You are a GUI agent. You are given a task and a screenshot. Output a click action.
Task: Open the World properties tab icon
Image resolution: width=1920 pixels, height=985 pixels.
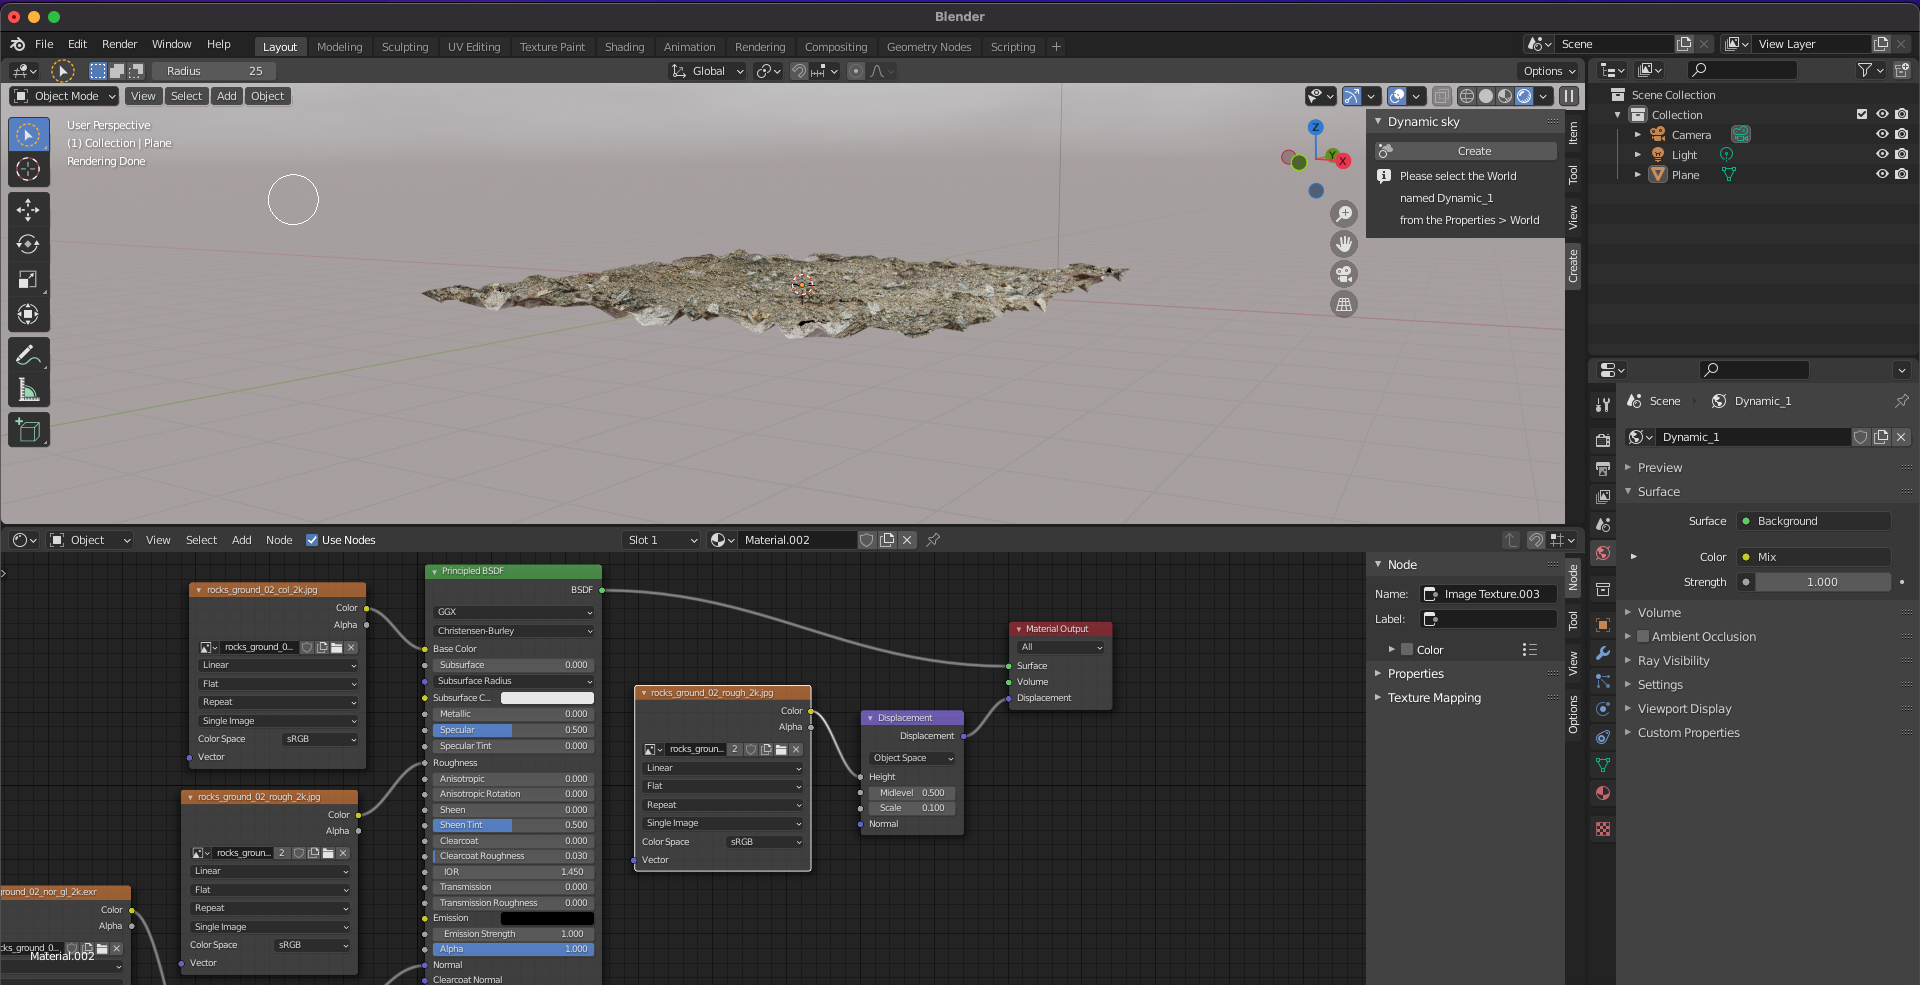1603,553
